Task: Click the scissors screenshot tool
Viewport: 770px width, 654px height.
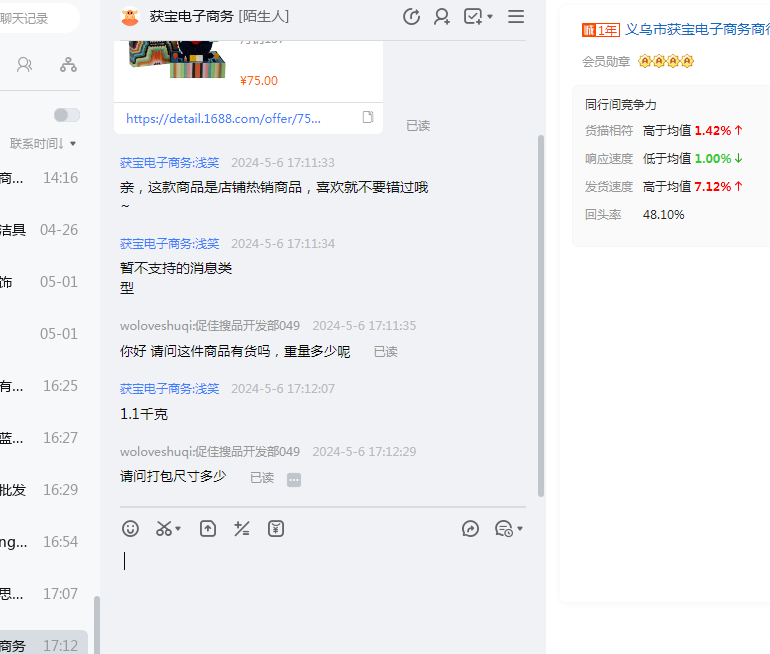Action: point(164,529)
